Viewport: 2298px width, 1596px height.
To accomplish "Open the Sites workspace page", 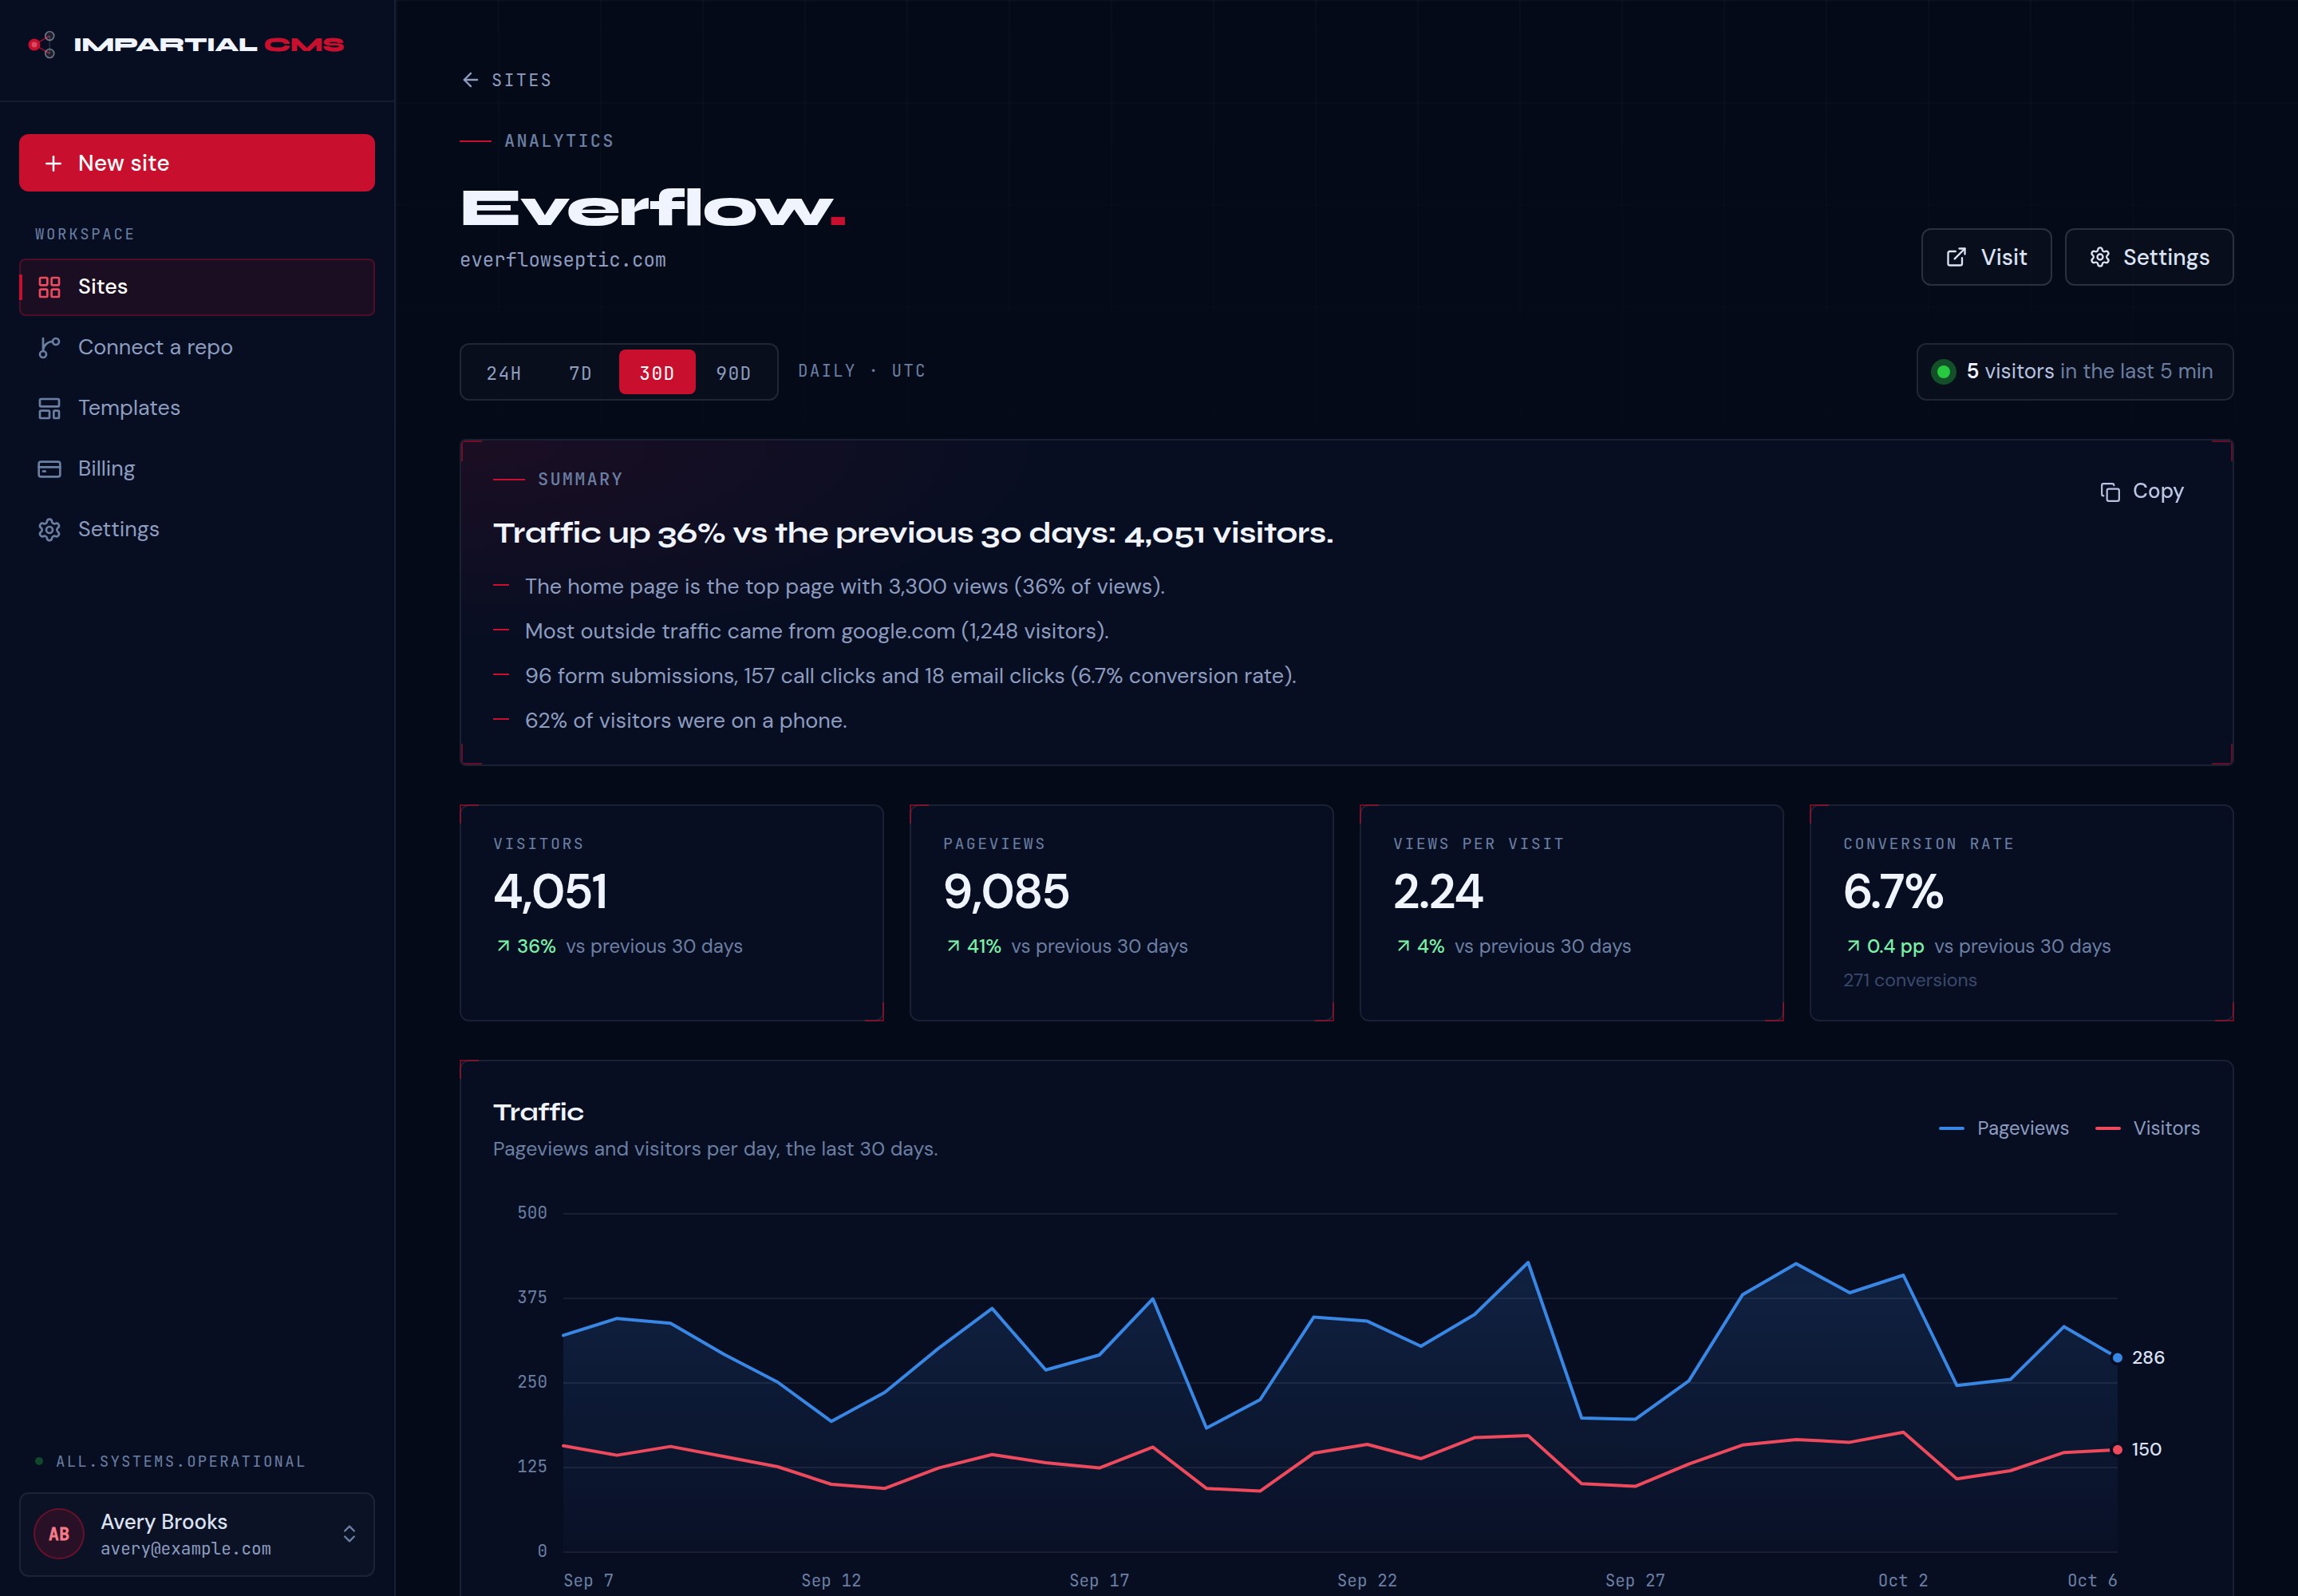I will pos(197,287).
